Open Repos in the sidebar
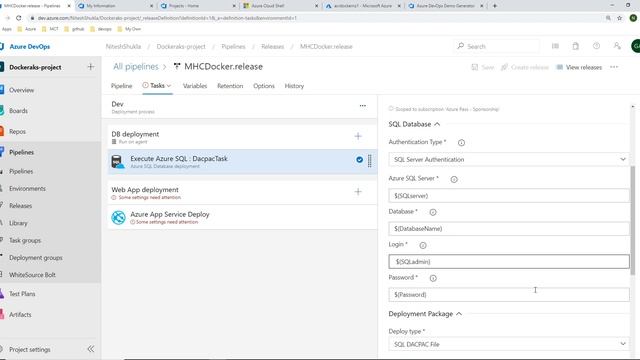This screenshot has width=640, height=360. [17, 131]
